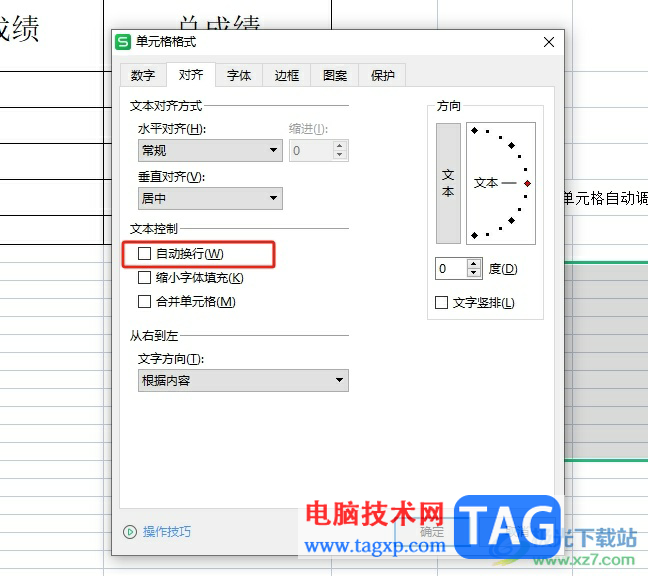Image resolution: width=648 pixels, height=576 pixels.
Task: Toggle 合并单元格(M) checkbox
Action: coord(144,301)
